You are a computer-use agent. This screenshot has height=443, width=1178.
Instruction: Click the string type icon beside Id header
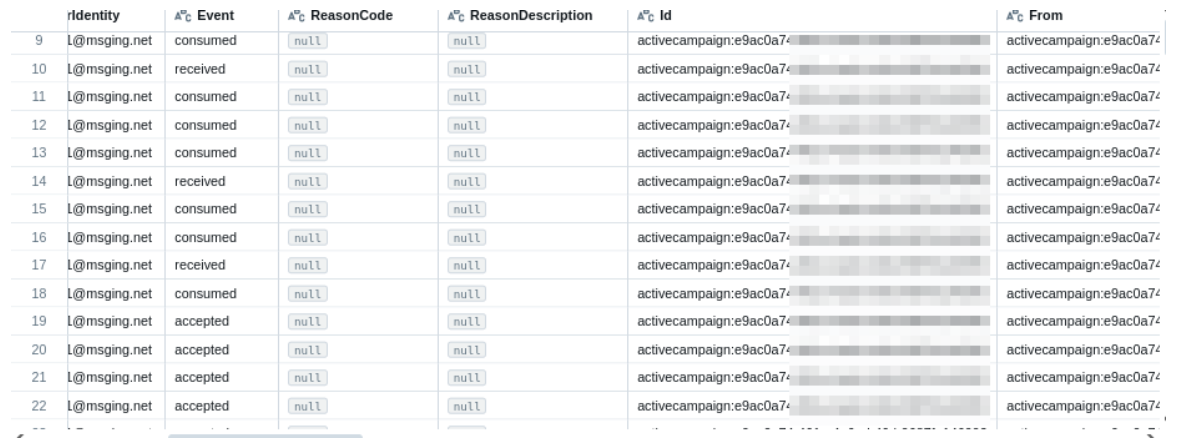tap(643, 17)
